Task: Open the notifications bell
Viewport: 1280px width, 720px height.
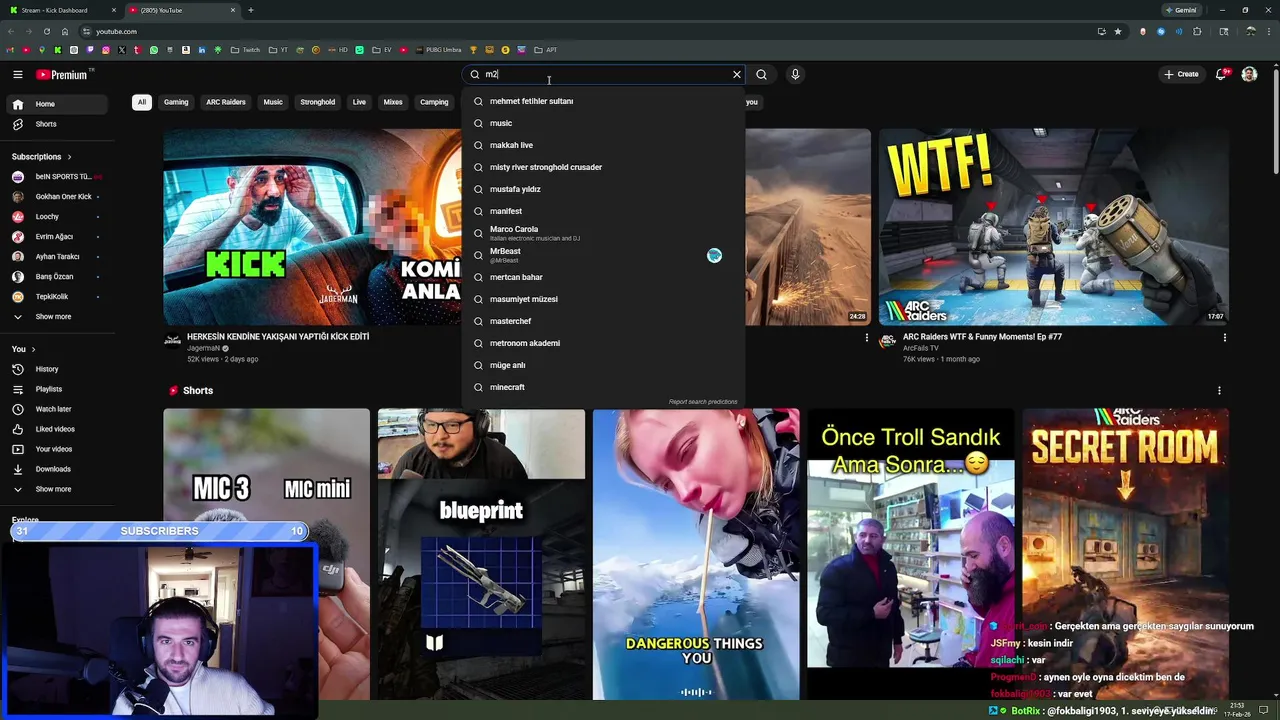Action: (1221, 74)
